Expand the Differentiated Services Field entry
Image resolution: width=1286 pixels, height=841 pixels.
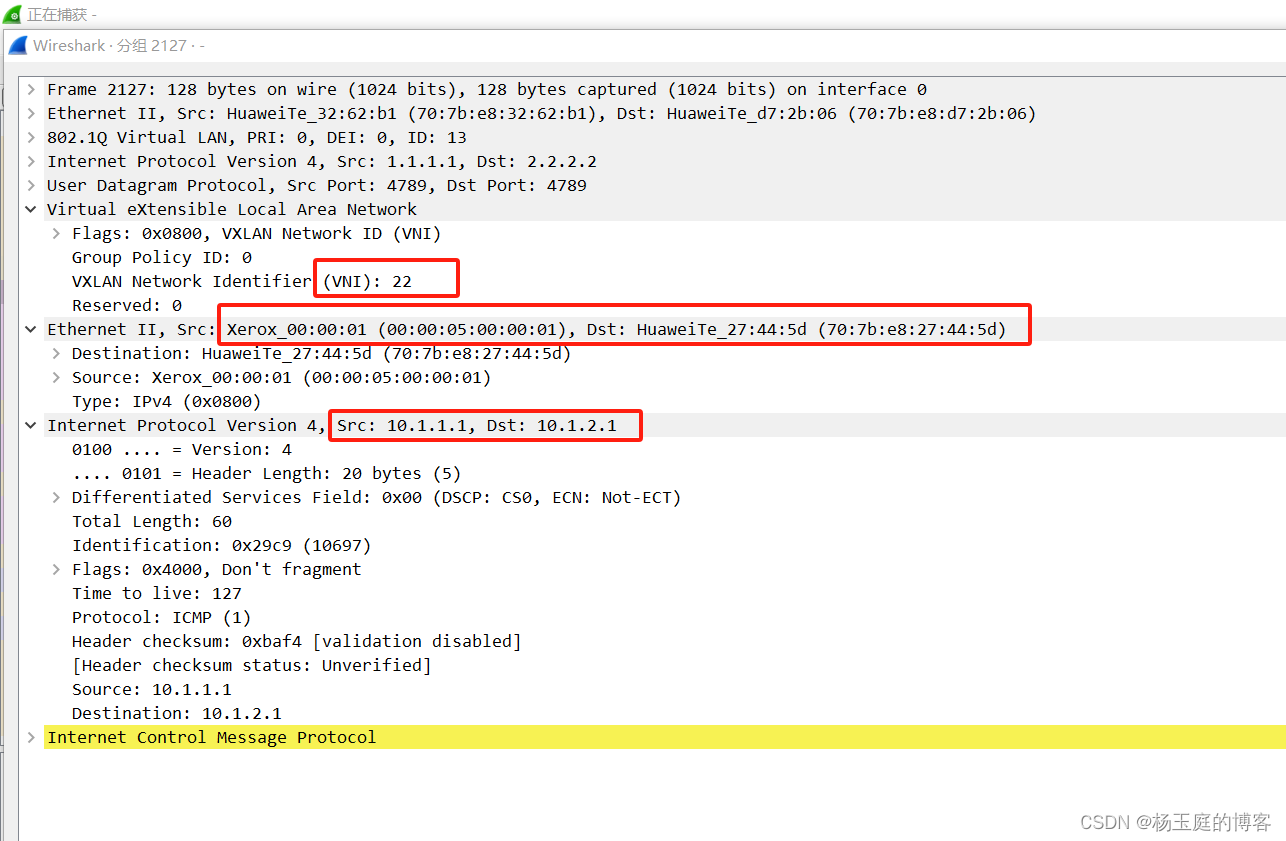(x=56, y=497)
